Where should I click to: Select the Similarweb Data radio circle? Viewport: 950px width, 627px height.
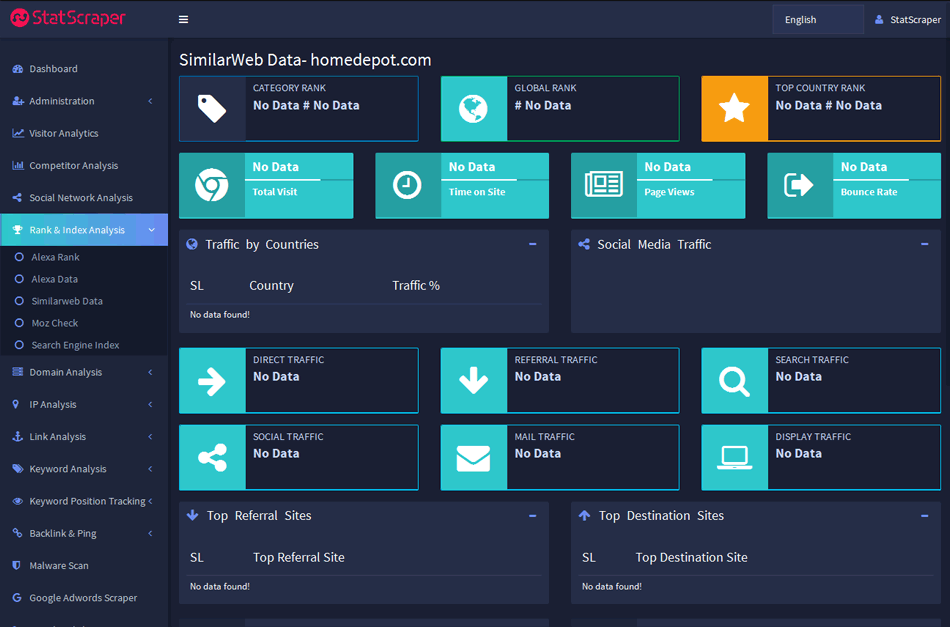coord(19,301)
